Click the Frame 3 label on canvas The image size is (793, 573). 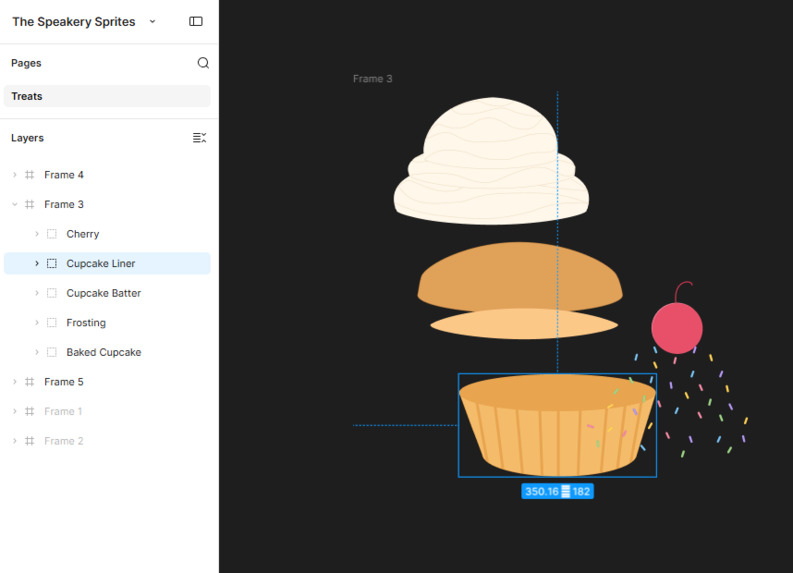pyautogui.click(x=372, y=79)
